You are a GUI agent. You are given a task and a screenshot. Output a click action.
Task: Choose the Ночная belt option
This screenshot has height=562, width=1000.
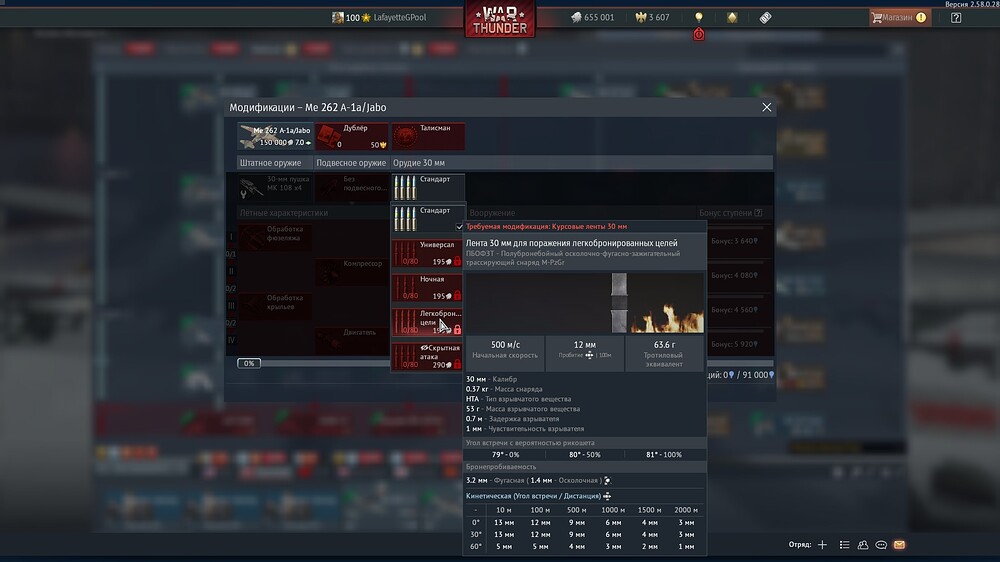pyautogui.click(x=428, y=288)
